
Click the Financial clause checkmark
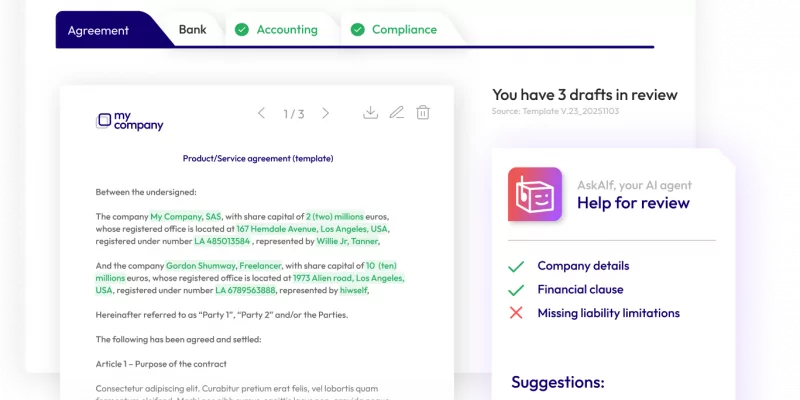point(516,290)
